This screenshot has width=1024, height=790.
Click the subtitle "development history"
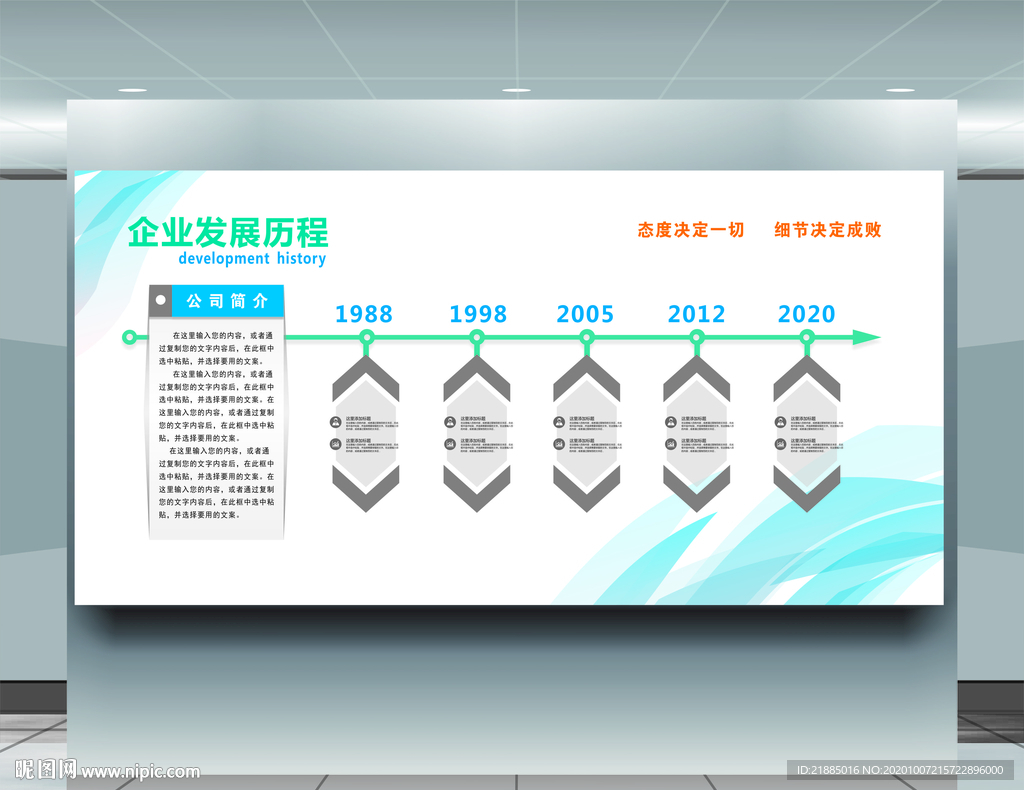tap(252, 259)
